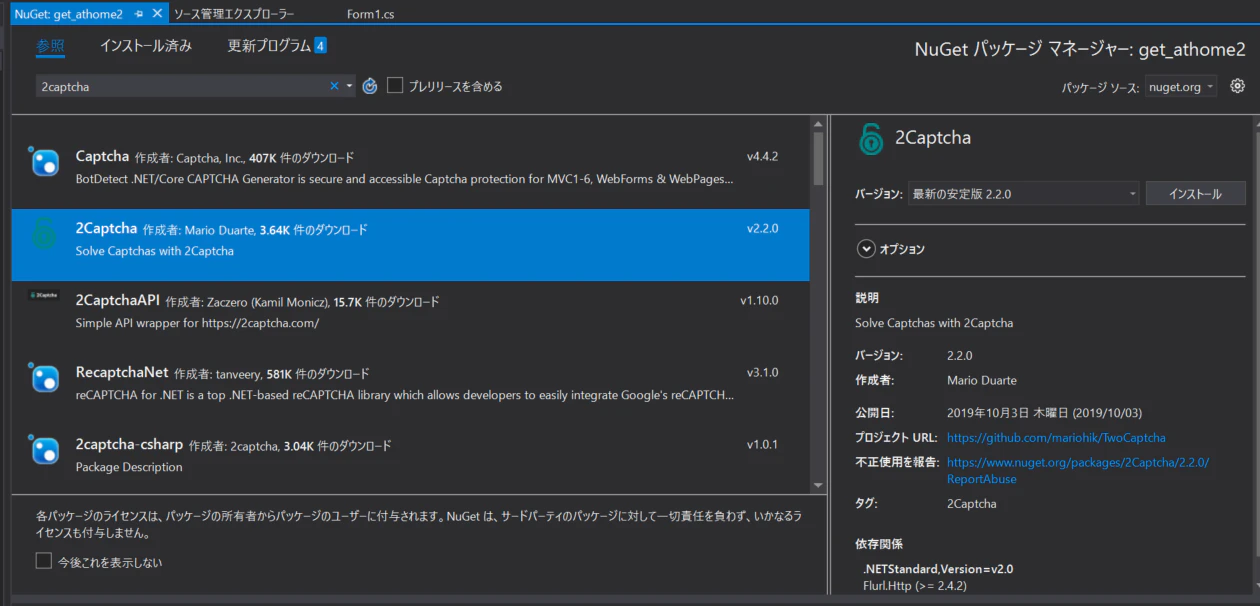Screen dimensions: 1260x606
Task: Open the search history dropdown arrow
Action: [350, 86]
